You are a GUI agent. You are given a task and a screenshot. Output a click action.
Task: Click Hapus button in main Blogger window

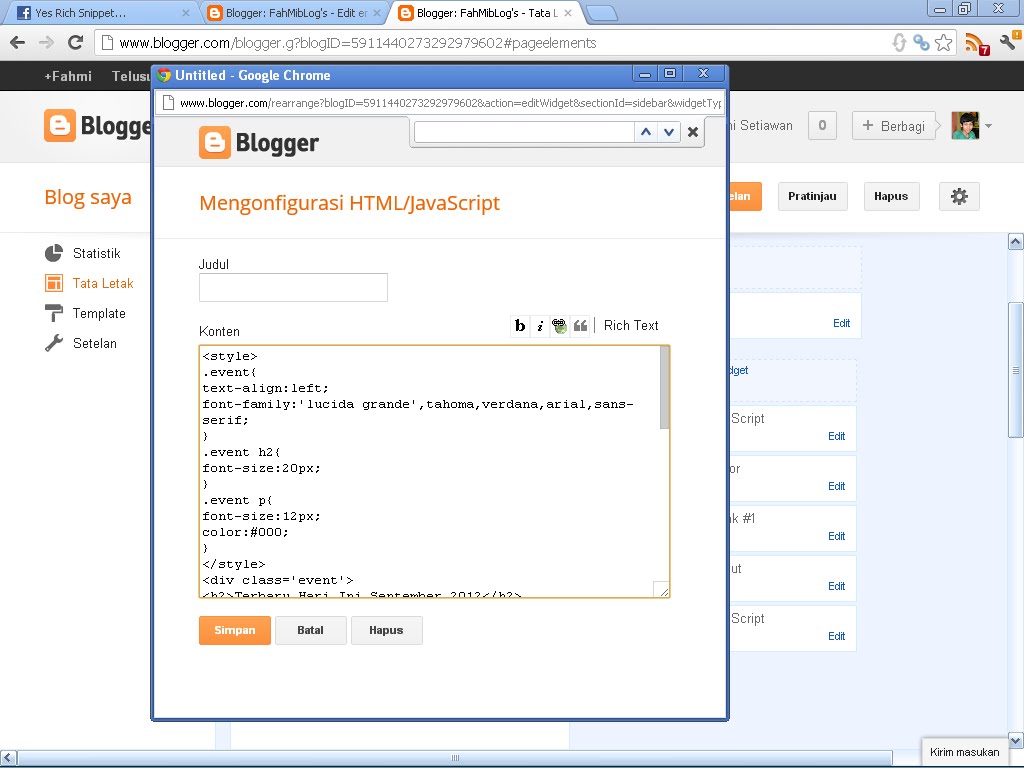(891, 197)
